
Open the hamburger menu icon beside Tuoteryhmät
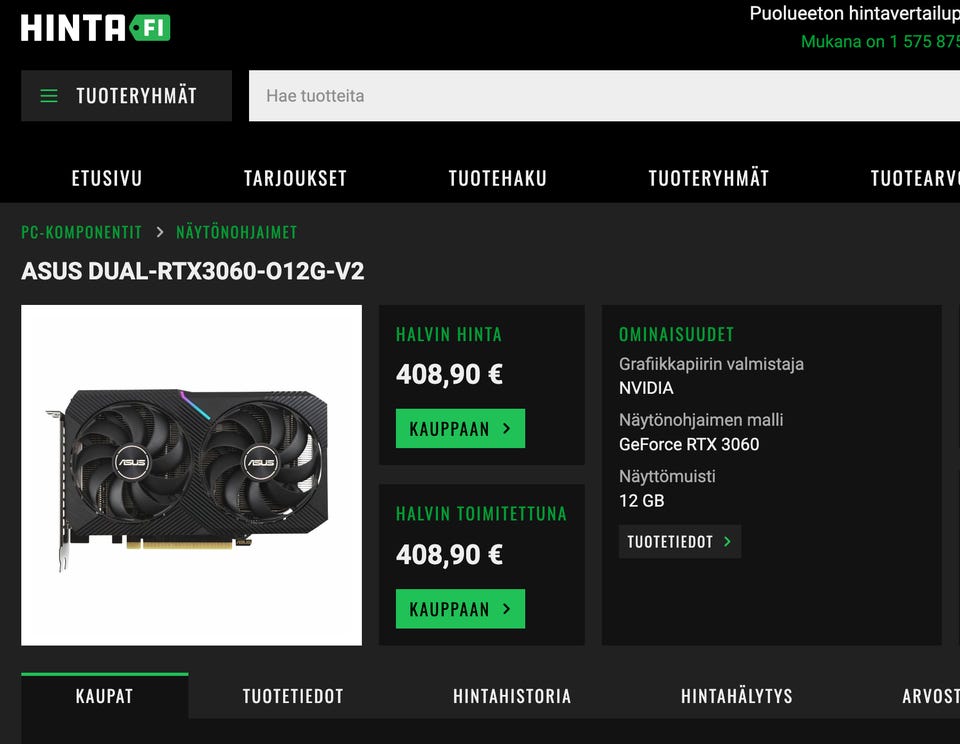[x=49, y=96]
